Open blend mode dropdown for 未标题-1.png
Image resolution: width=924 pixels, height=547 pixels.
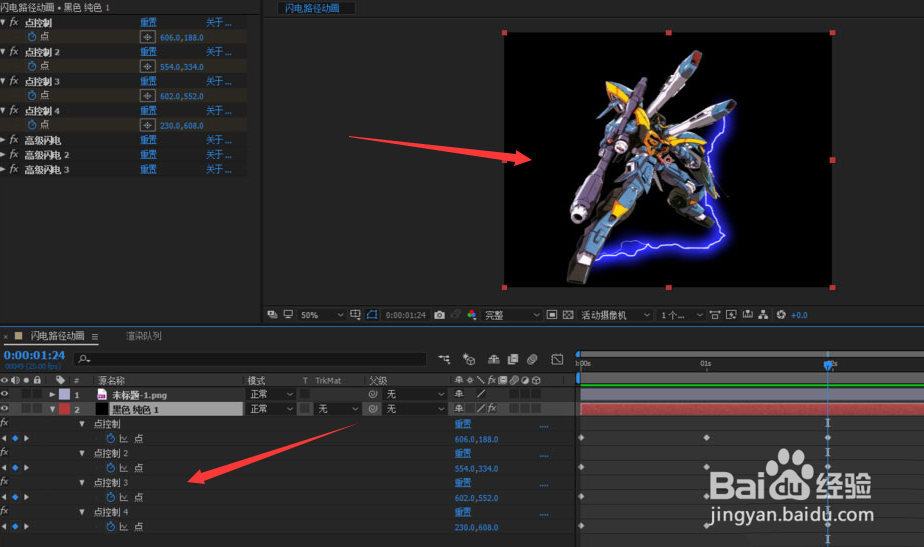271,394
